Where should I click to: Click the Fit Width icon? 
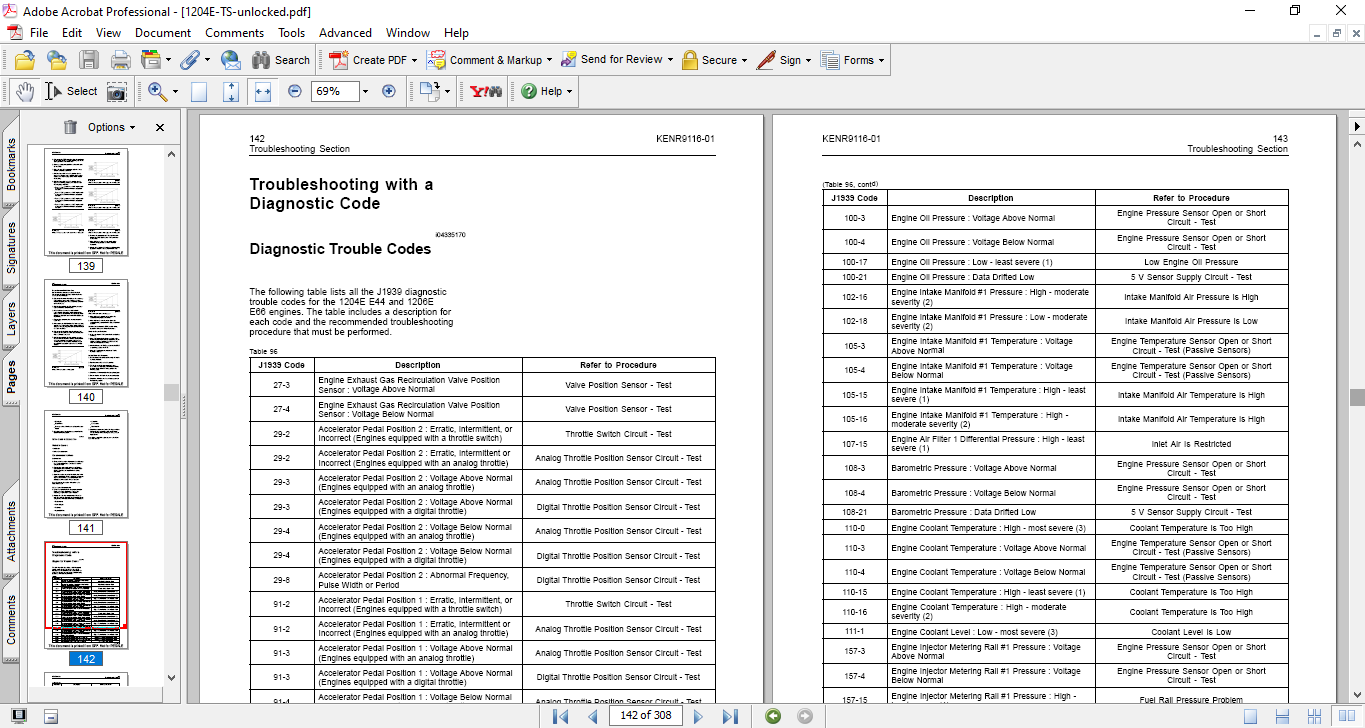tap(263, 91)
